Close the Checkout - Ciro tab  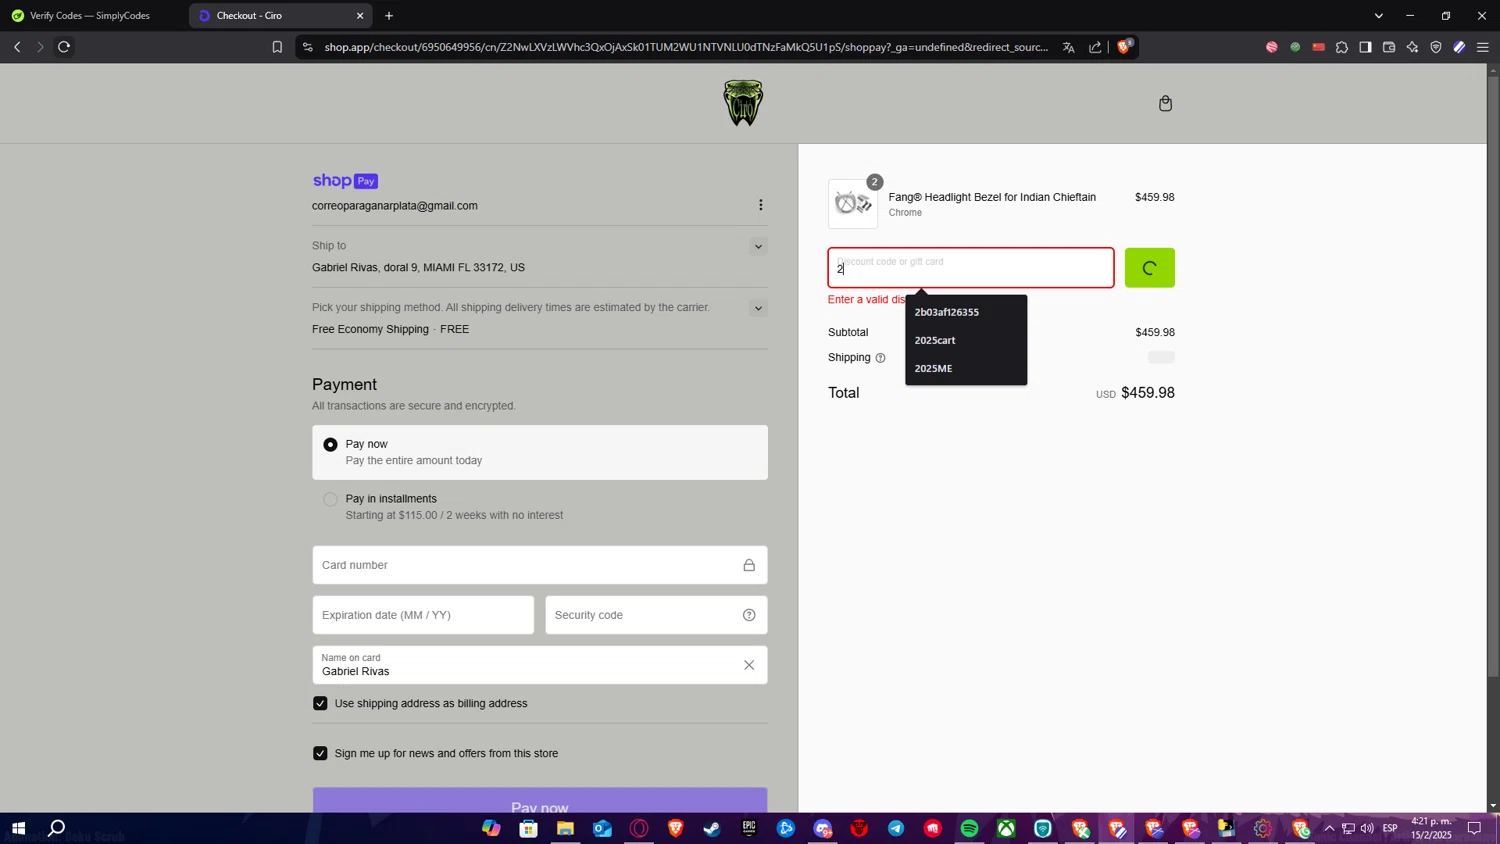[360, 15]
